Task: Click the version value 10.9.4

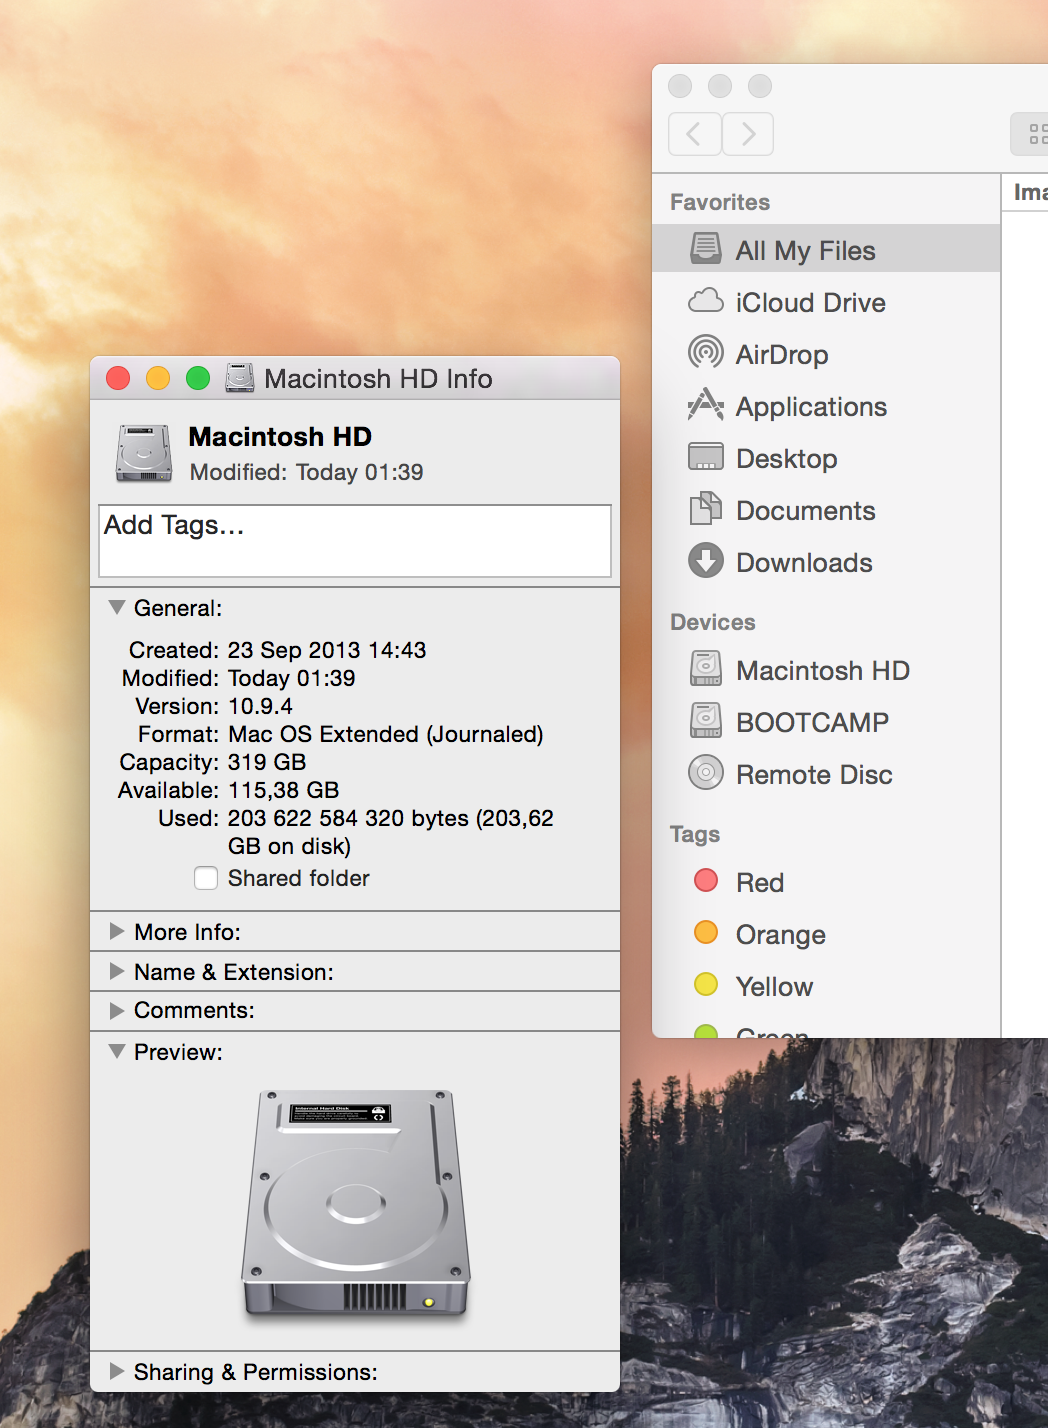Action: (x=260, y=706)
